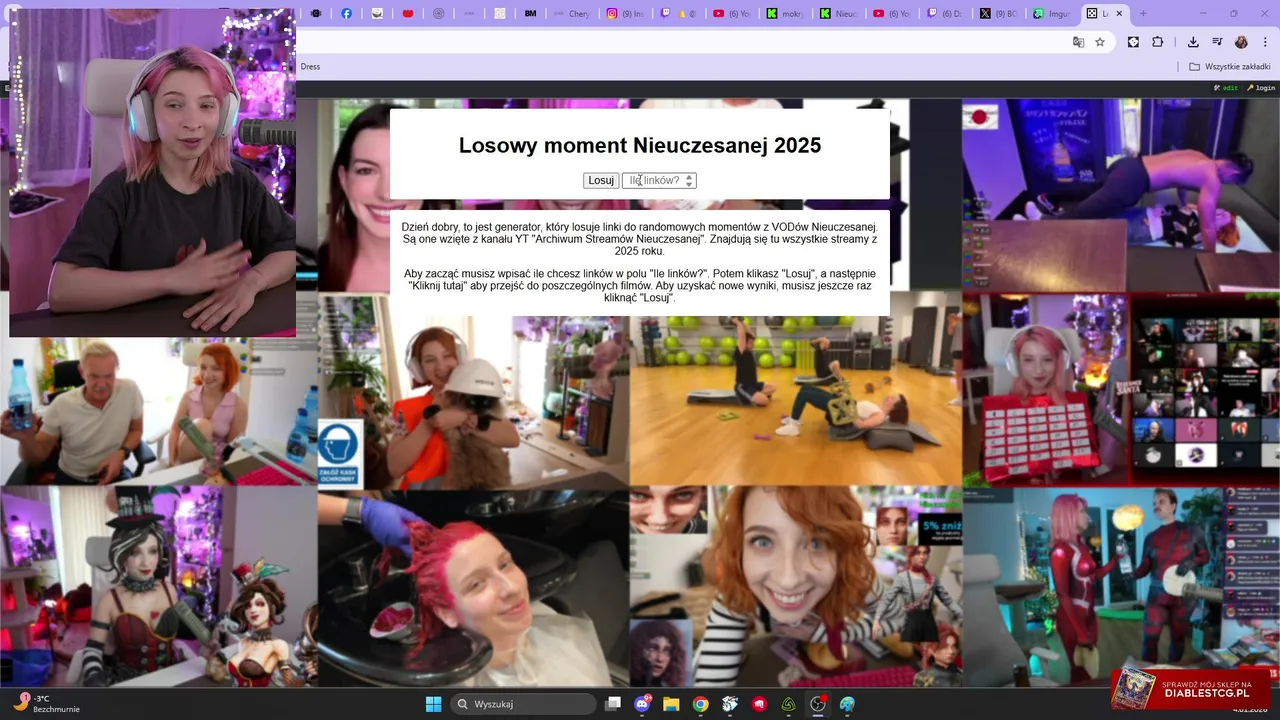Switch to the Chery tab
This screenshot has width=1280, height=720.
pos(573,14)
